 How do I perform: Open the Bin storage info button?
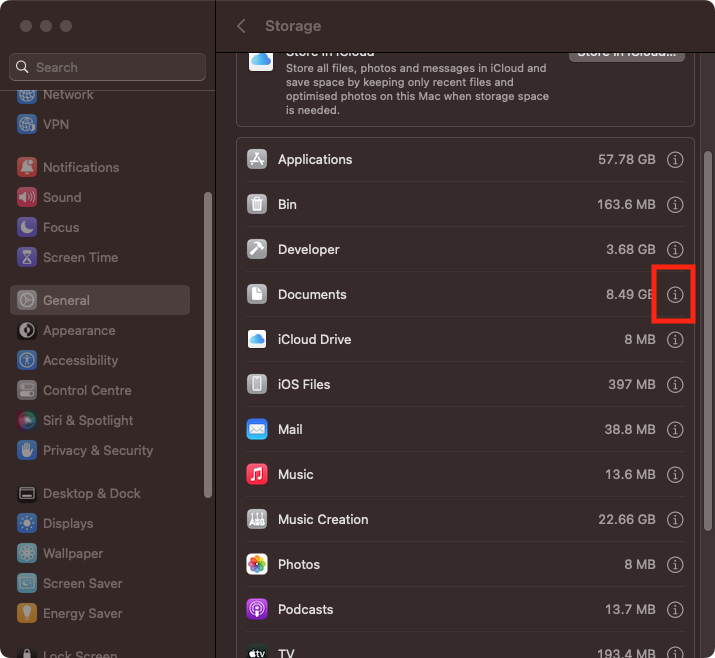pyautogui.click(x=675, y=205)
